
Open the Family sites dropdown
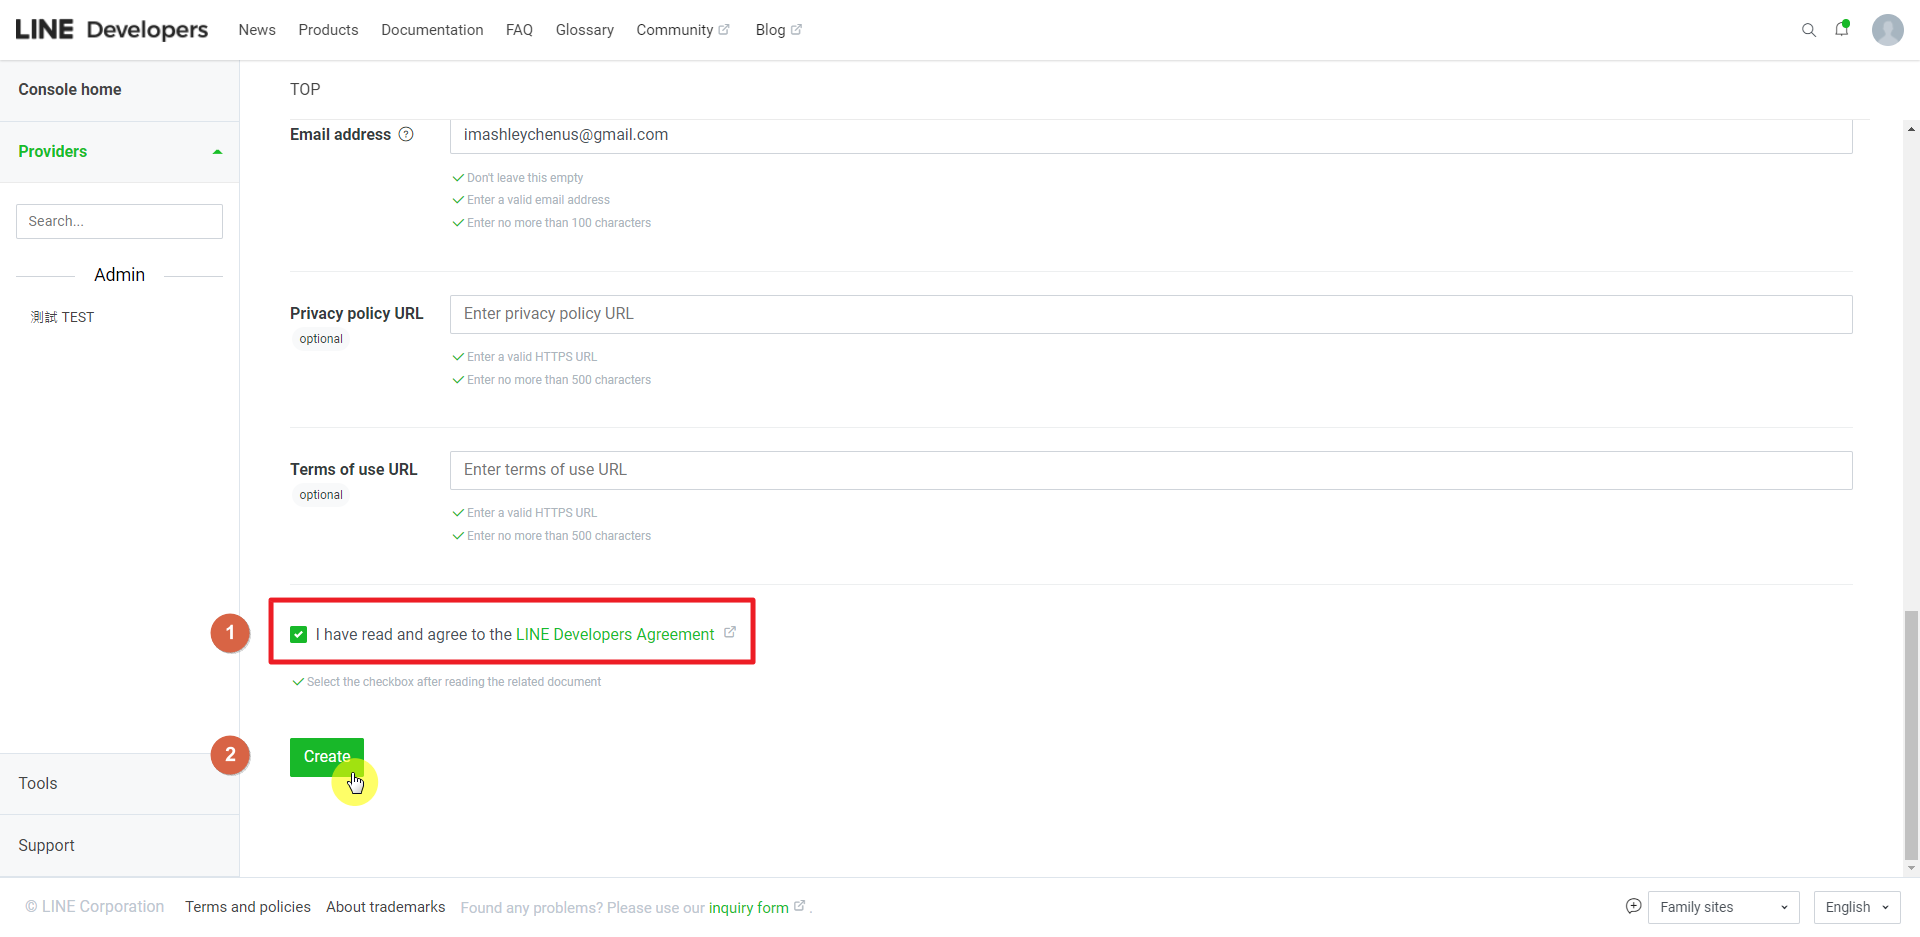(x=1723, y=907)
